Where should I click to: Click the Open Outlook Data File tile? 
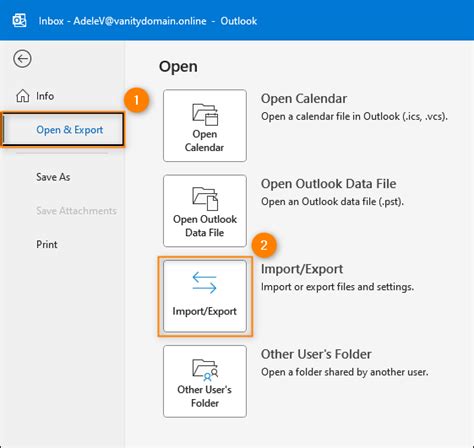(205, 211)
